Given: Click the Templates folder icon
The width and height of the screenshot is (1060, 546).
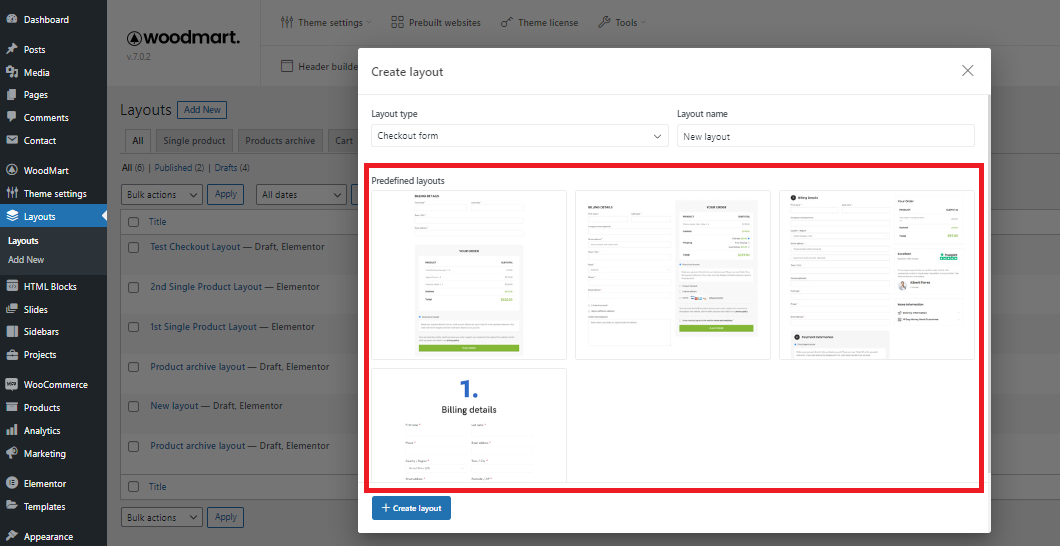Looking at the screenshot, I should 11,506.
